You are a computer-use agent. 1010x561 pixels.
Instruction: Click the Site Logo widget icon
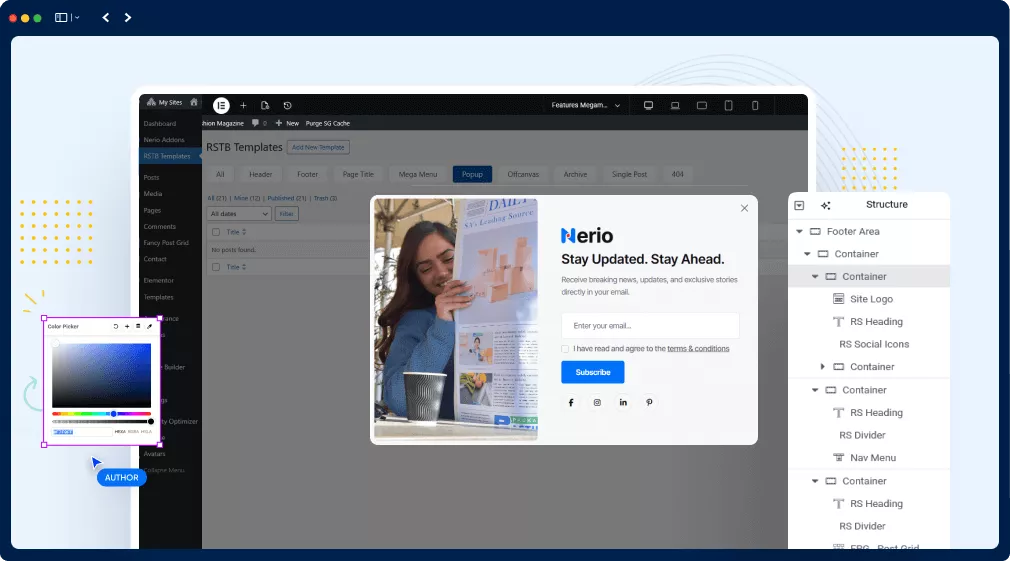click(x=838, y=299)
